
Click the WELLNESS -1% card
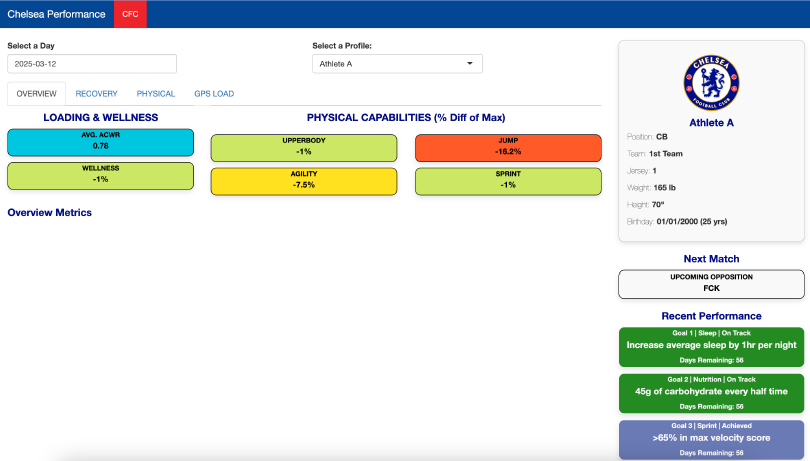click(x=101, y=176)
